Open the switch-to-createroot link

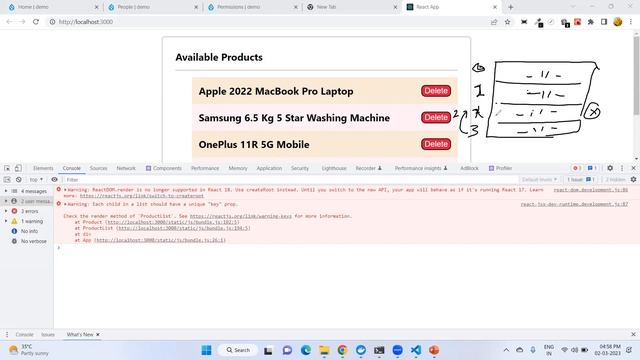[142, 196]
